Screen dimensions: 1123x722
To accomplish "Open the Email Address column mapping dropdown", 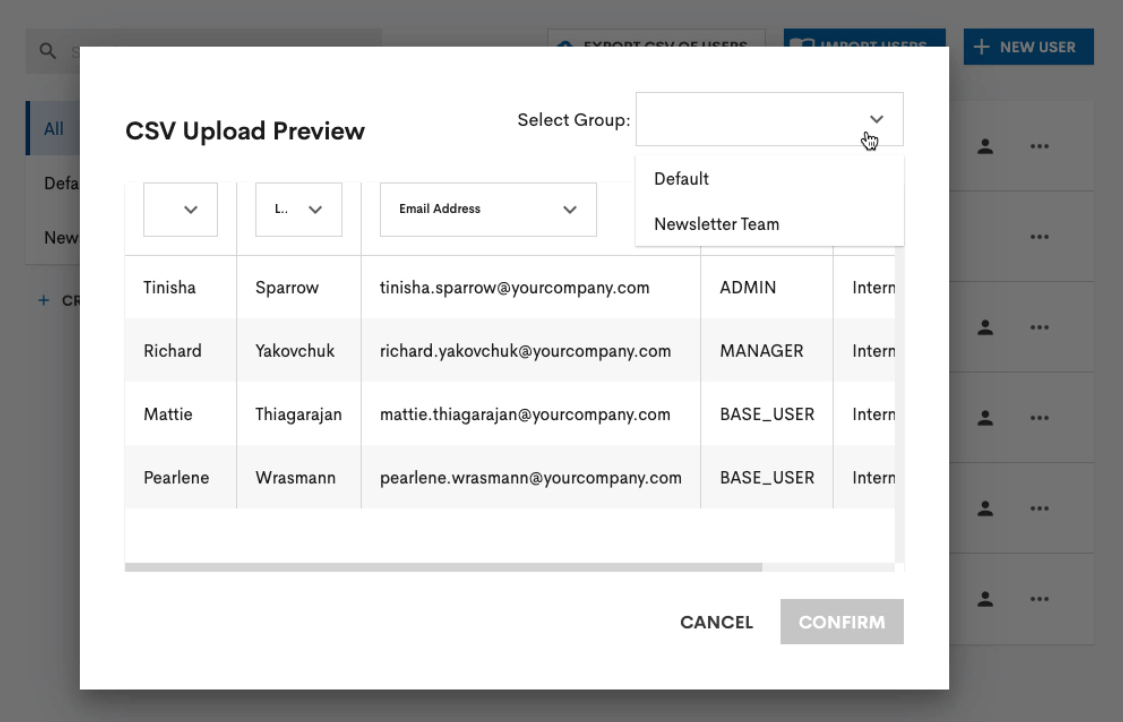I will (488, 209).
